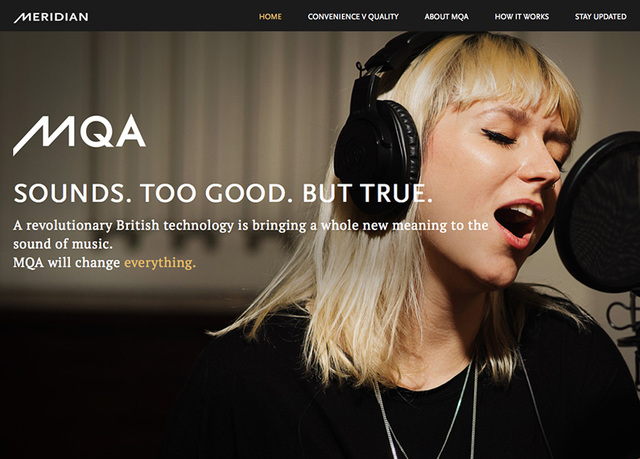Click the highlighted word everything
The image size is (640, 459).
(x=160, y=263)
